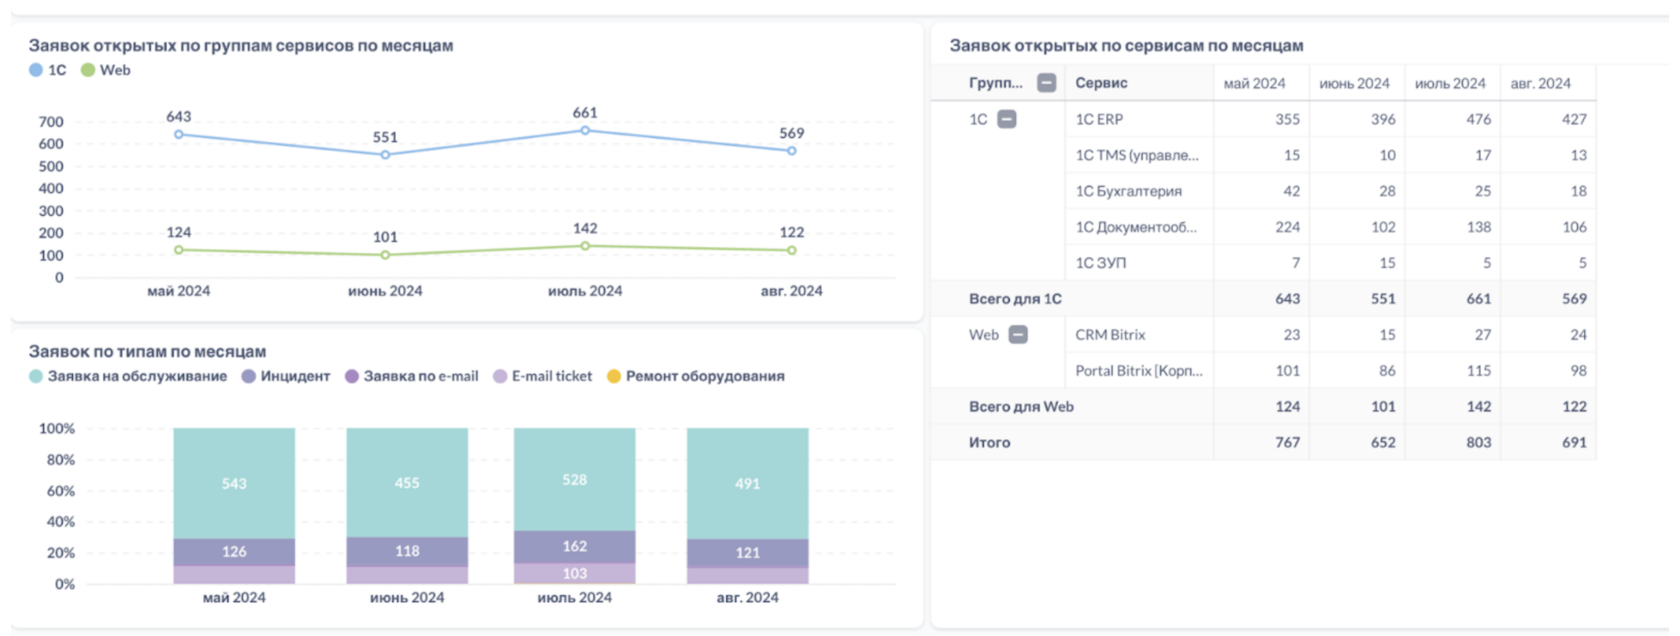Image resolution: width=1680 pixels, height=636 pixels.
Task: Click the Сервис column header
Action: [x=1101, y=83]
